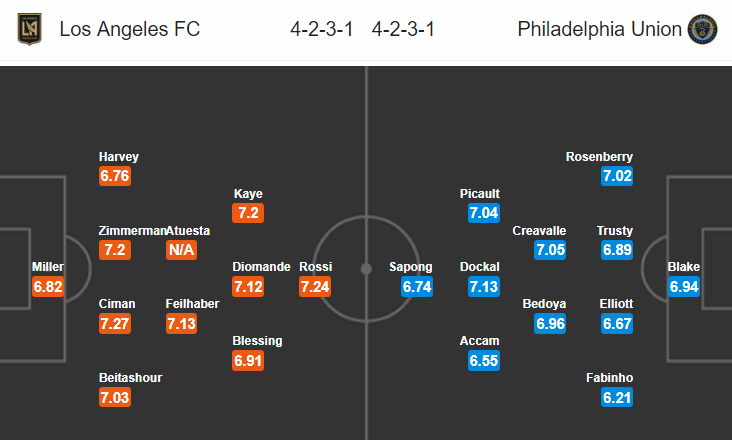The image size is (732, 440).
Task: Open the Los Angeles FC team name
Action: pyautogui.click(x=130, y=29)
